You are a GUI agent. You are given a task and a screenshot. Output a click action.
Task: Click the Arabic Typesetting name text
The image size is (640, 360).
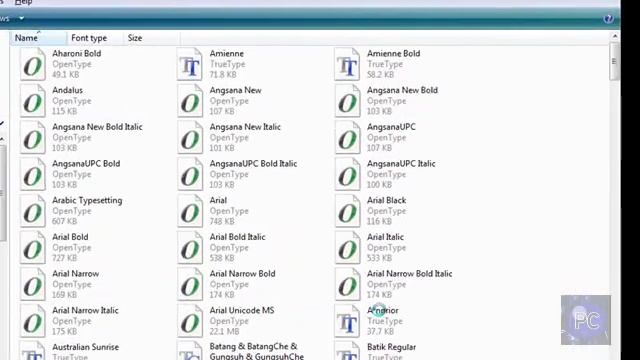click(x=87, y=200)
